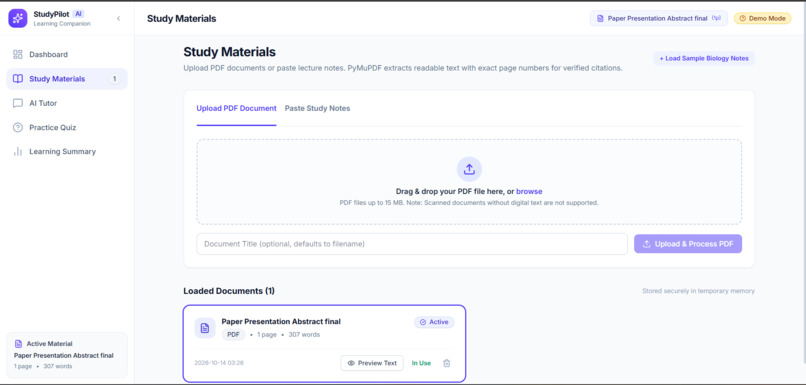Image resolution: width=806 pixels, height=385 pixels.
Task: Open AI Tutor from the sidebar
Action: coord(67,103)
